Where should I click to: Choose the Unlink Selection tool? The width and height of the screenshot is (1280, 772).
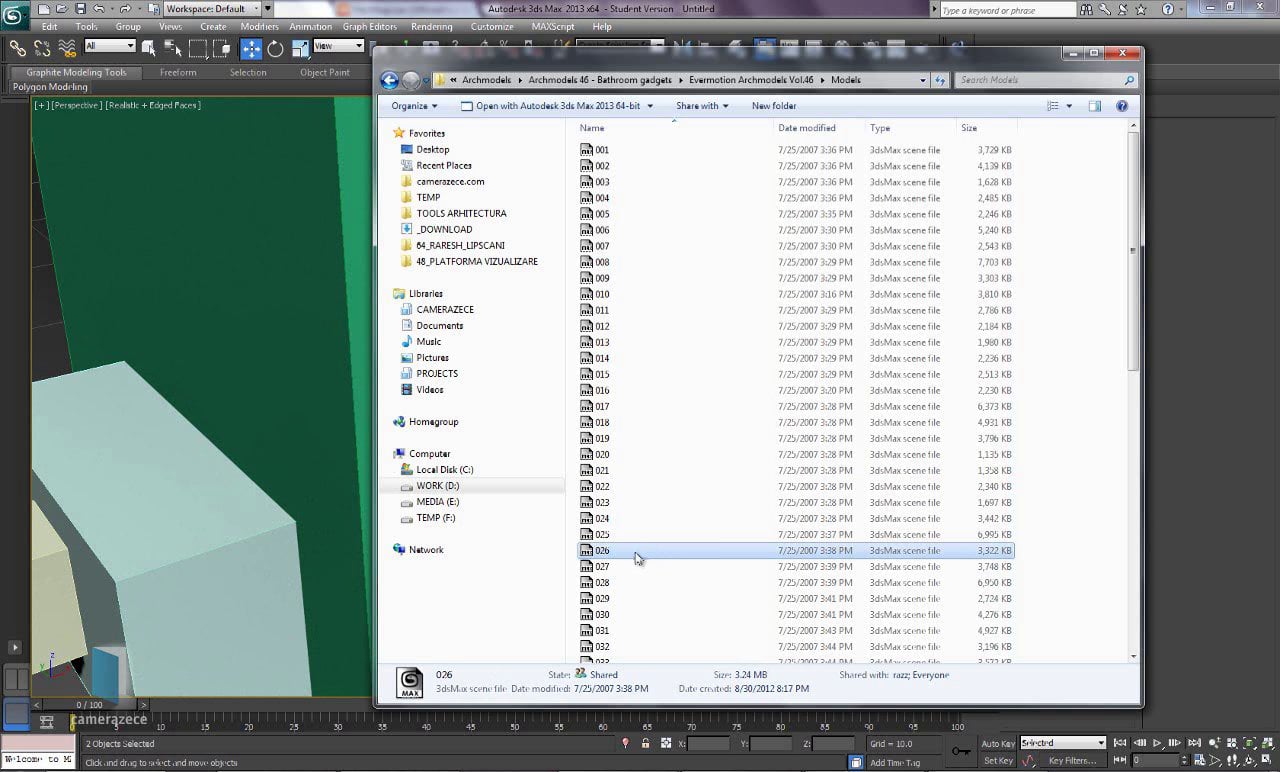pos(42,47)
